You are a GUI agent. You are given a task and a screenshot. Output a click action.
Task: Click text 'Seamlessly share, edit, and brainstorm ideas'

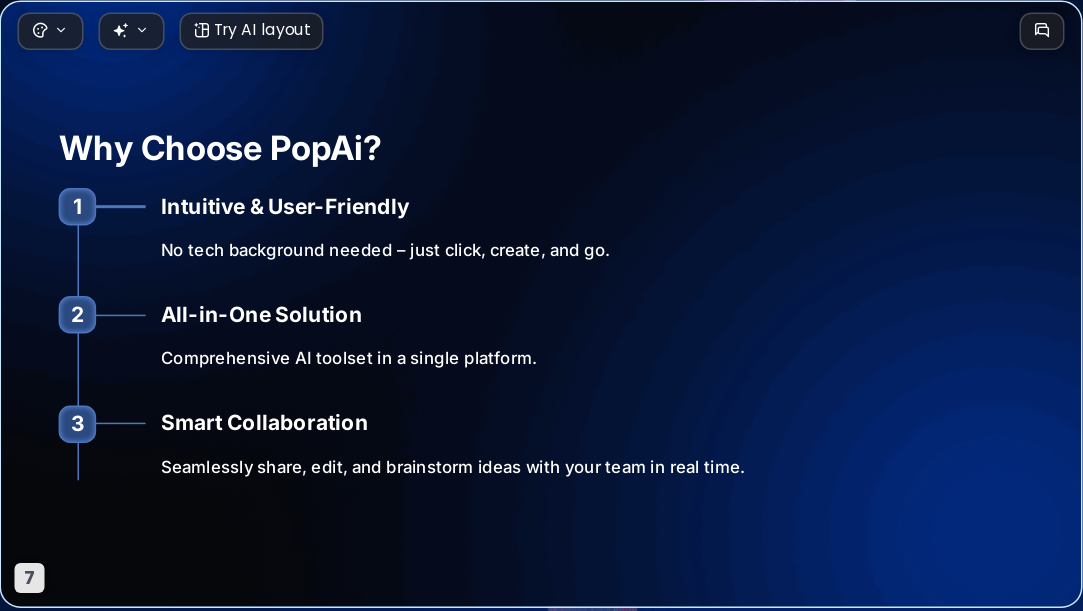(x=341, y=467)
